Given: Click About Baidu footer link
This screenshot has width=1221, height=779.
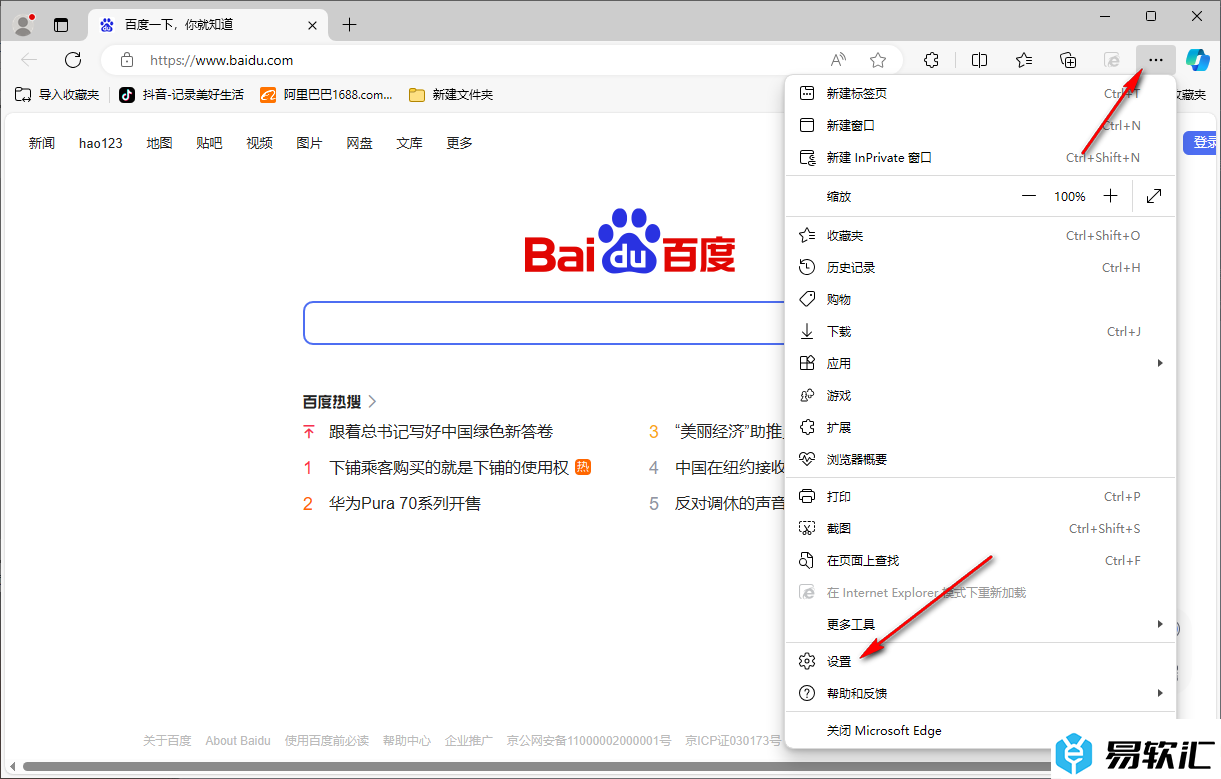Looking at the screenshot, I should tap(238, 741).
